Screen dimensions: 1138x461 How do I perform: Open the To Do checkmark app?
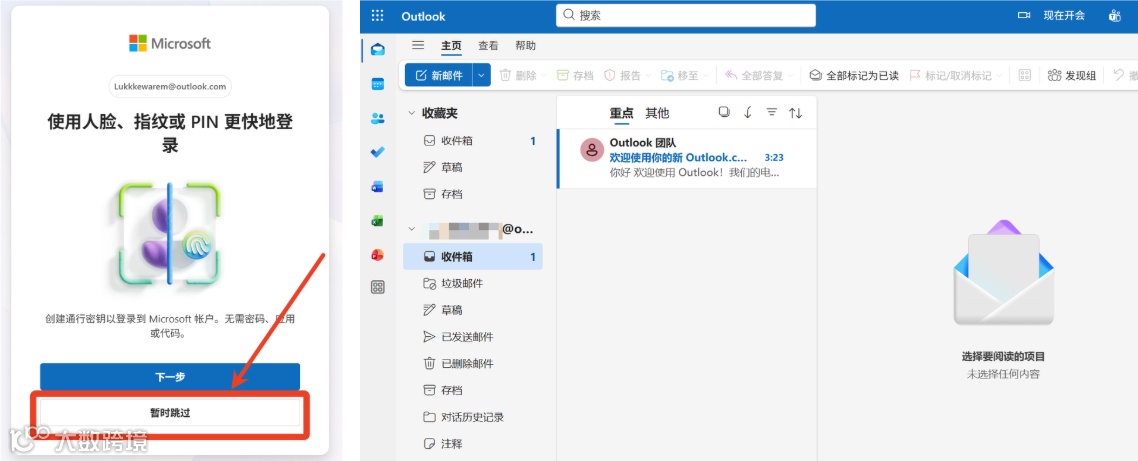[377, 152]
